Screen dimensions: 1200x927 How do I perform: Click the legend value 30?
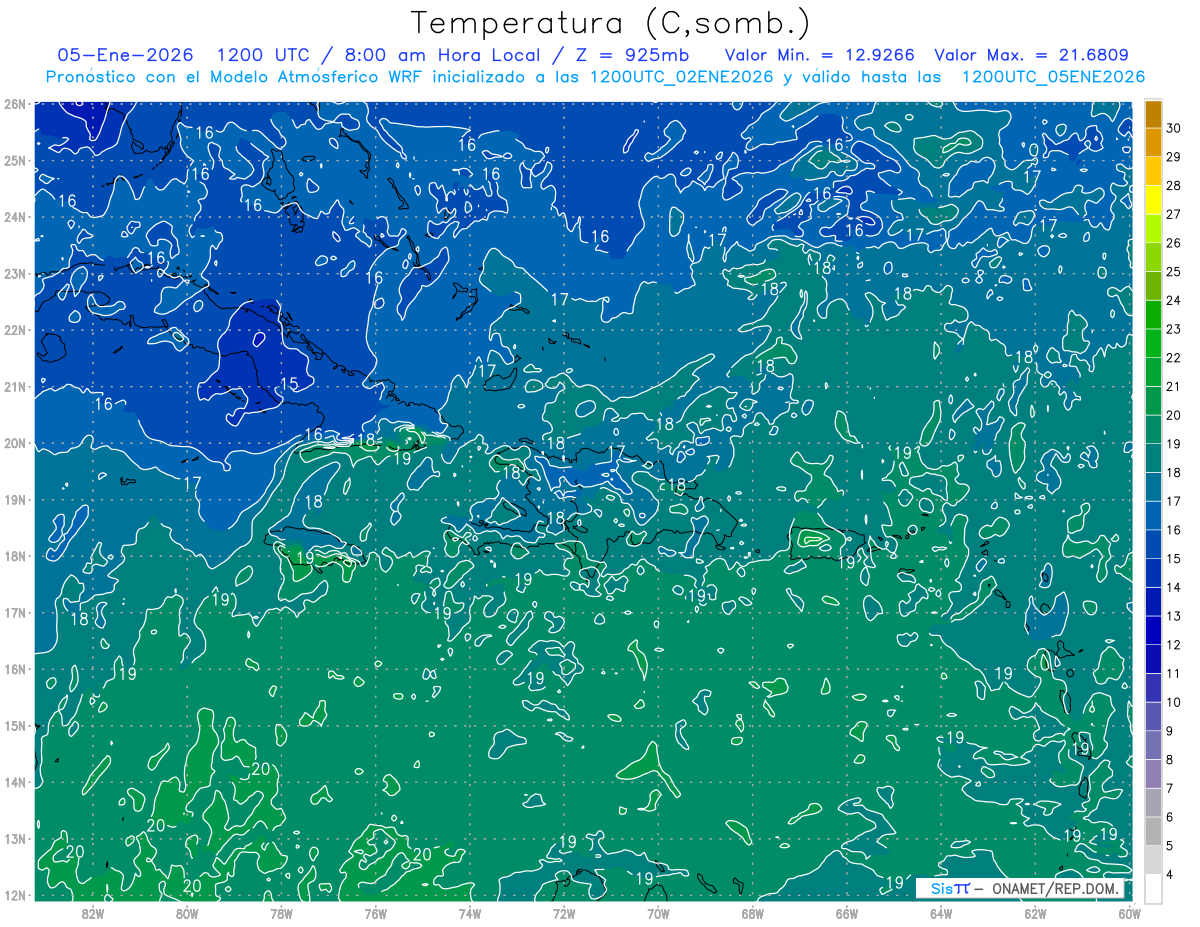point(1174,128)
